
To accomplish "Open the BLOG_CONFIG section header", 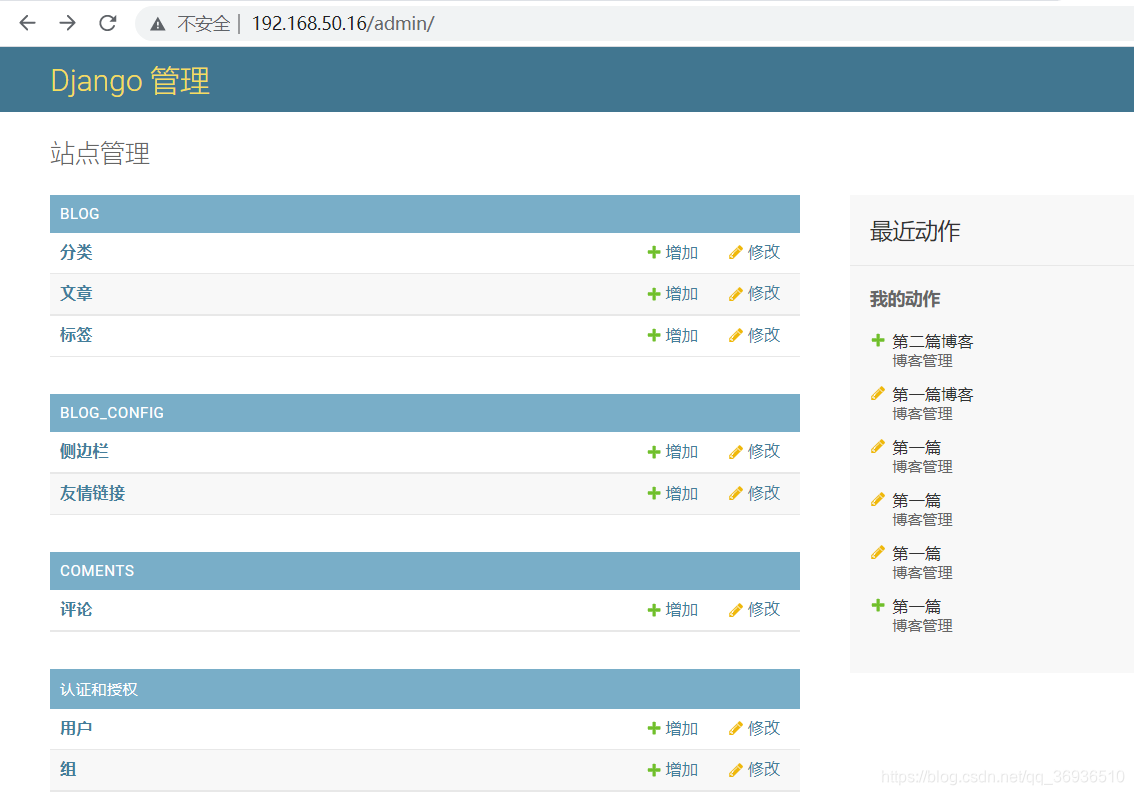I will (112, 413).
